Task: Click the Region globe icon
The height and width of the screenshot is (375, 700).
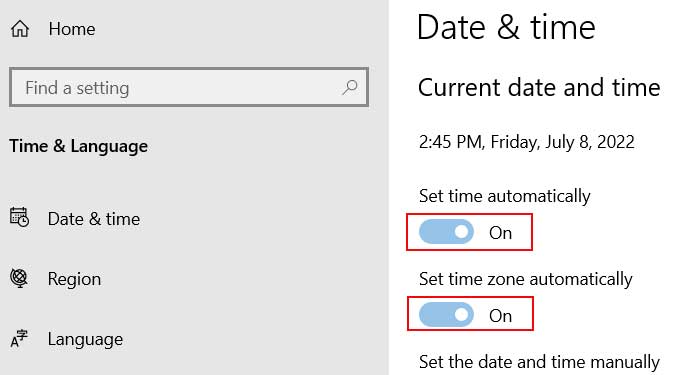Action: [19, 278]
